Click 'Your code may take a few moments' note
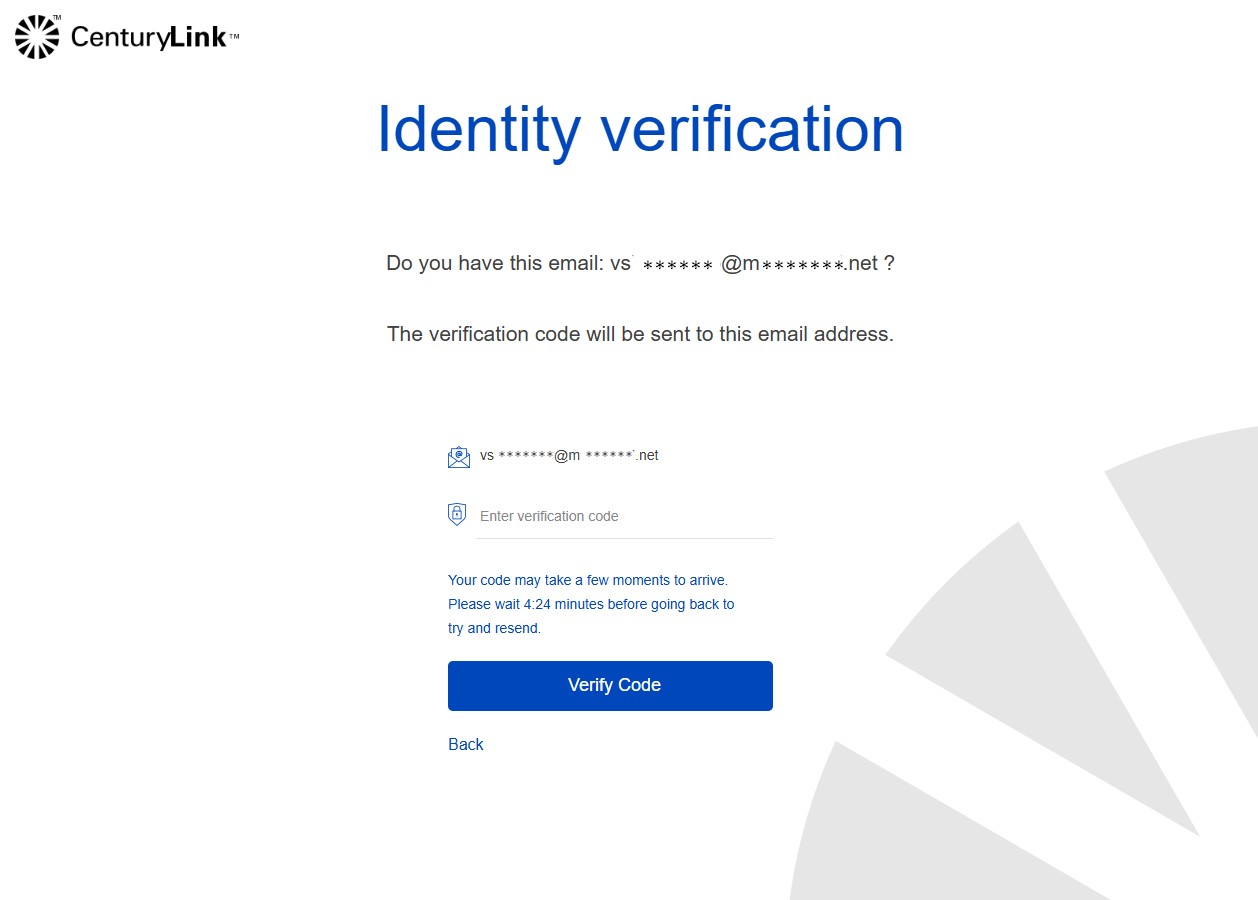This screenshot has width=1258, height=900. 588,580
